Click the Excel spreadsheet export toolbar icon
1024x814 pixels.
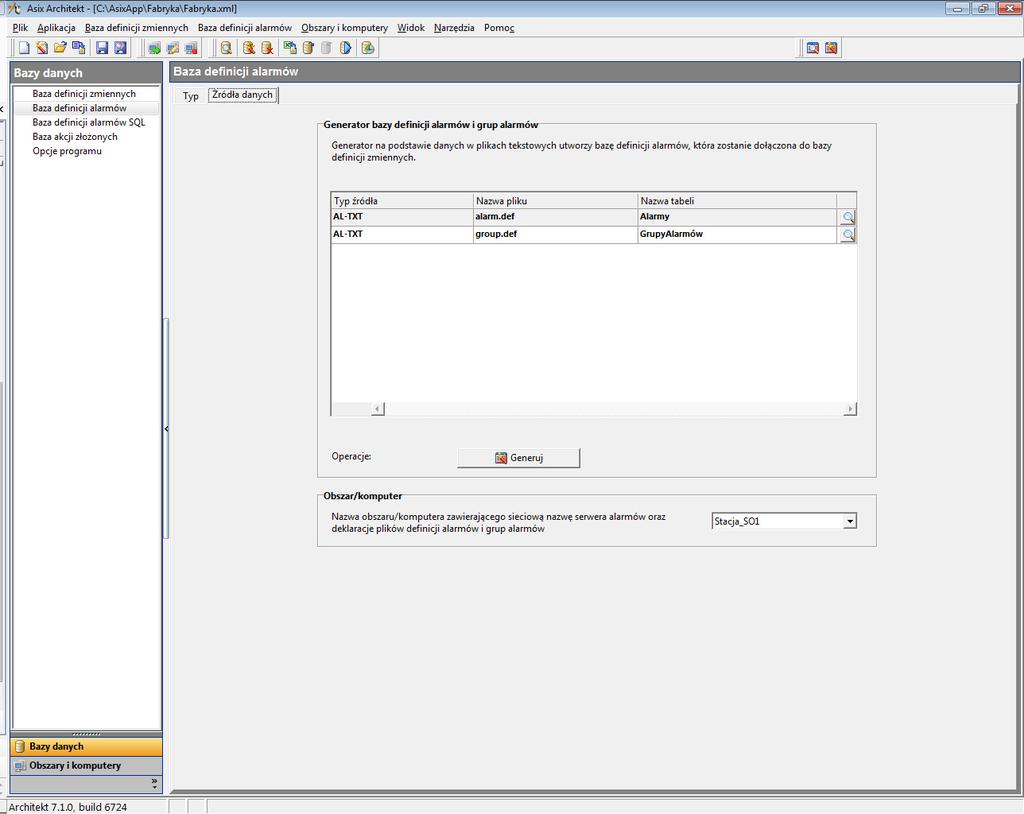click(290, 48)
